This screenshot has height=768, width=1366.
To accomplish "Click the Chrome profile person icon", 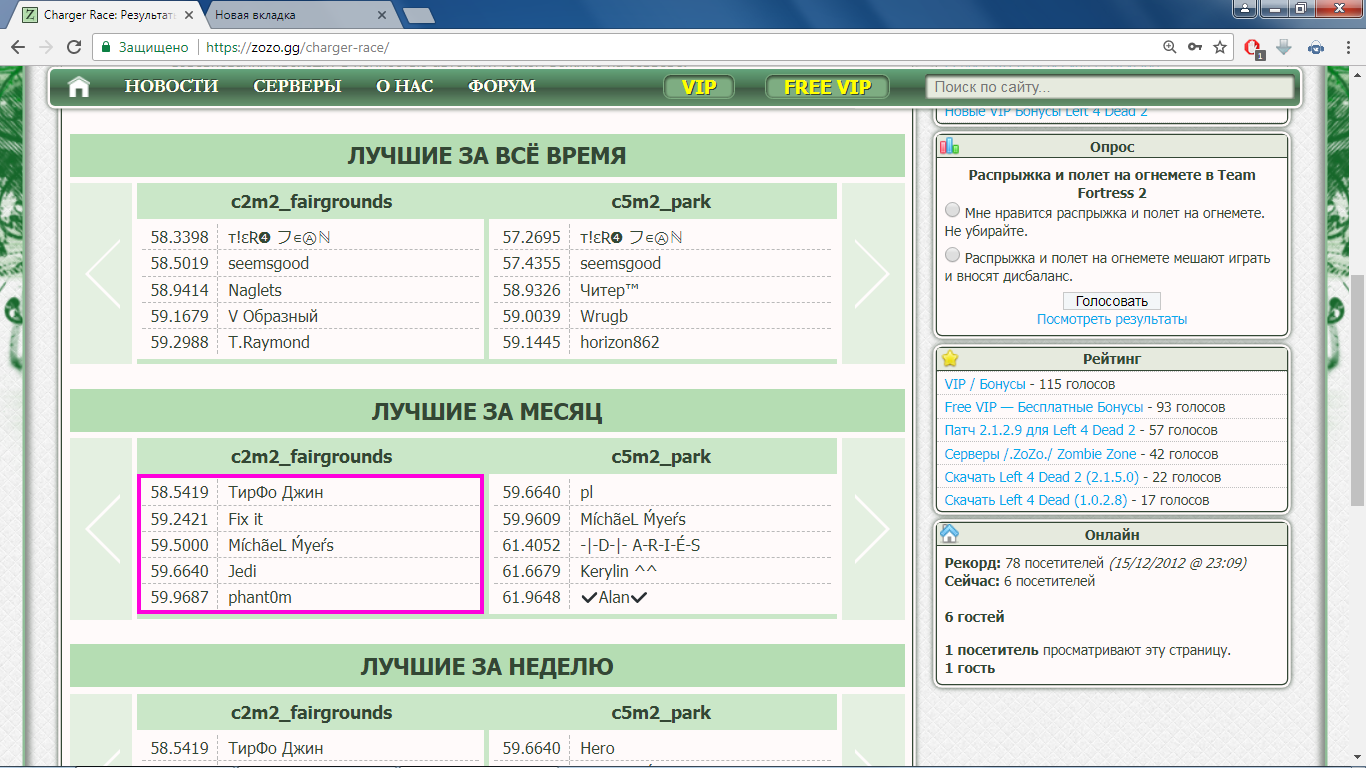I will click(x=1244, y=9).
